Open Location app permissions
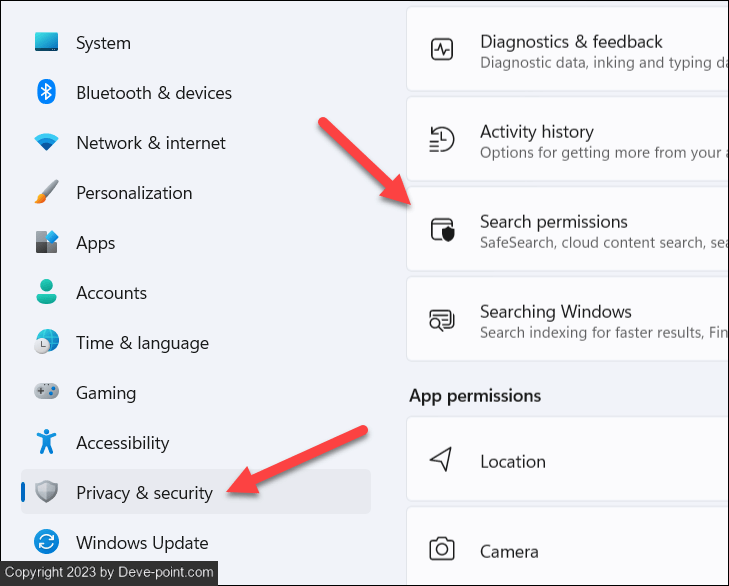Viewport: 729px width, 586px height. pos(513,462)
